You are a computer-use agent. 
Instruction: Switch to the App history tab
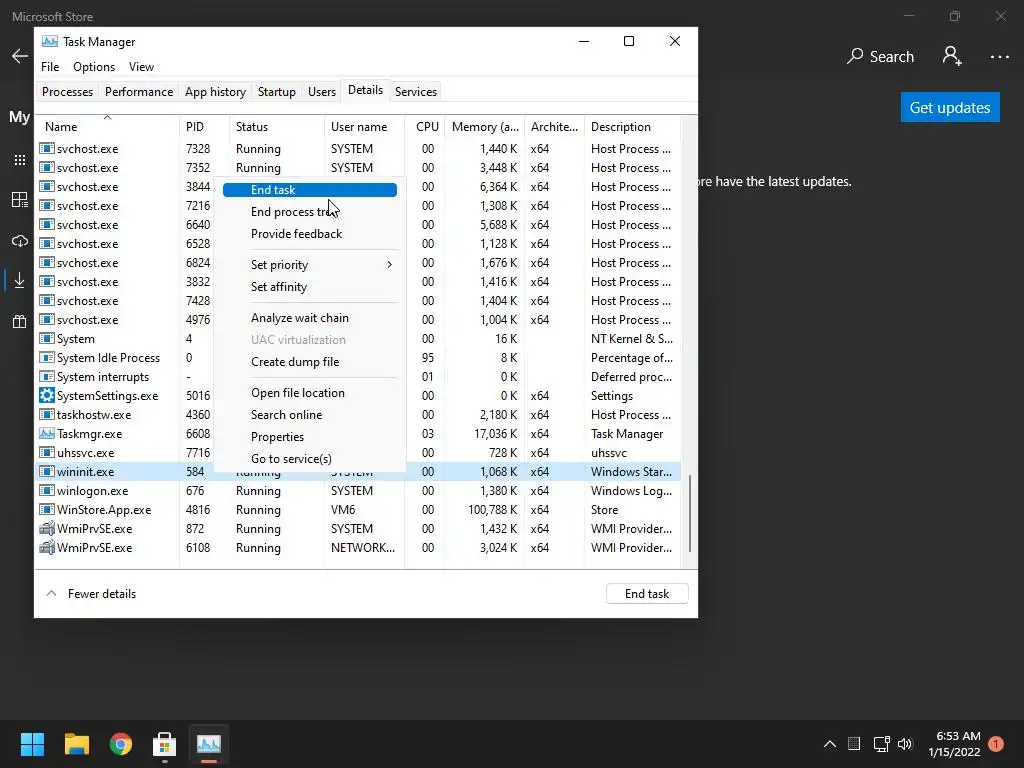click(216, 91)
